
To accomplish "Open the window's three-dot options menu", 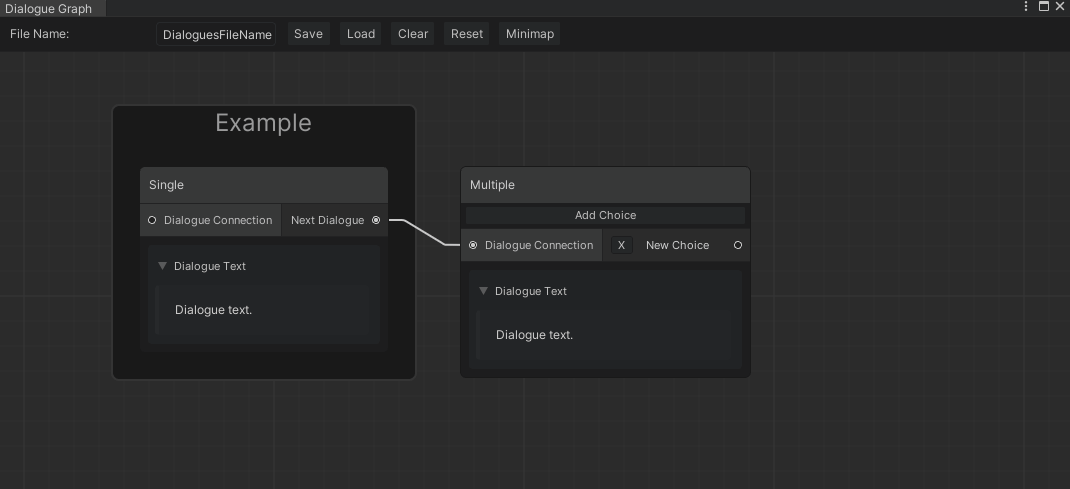I will click(x=1026, y=7).
